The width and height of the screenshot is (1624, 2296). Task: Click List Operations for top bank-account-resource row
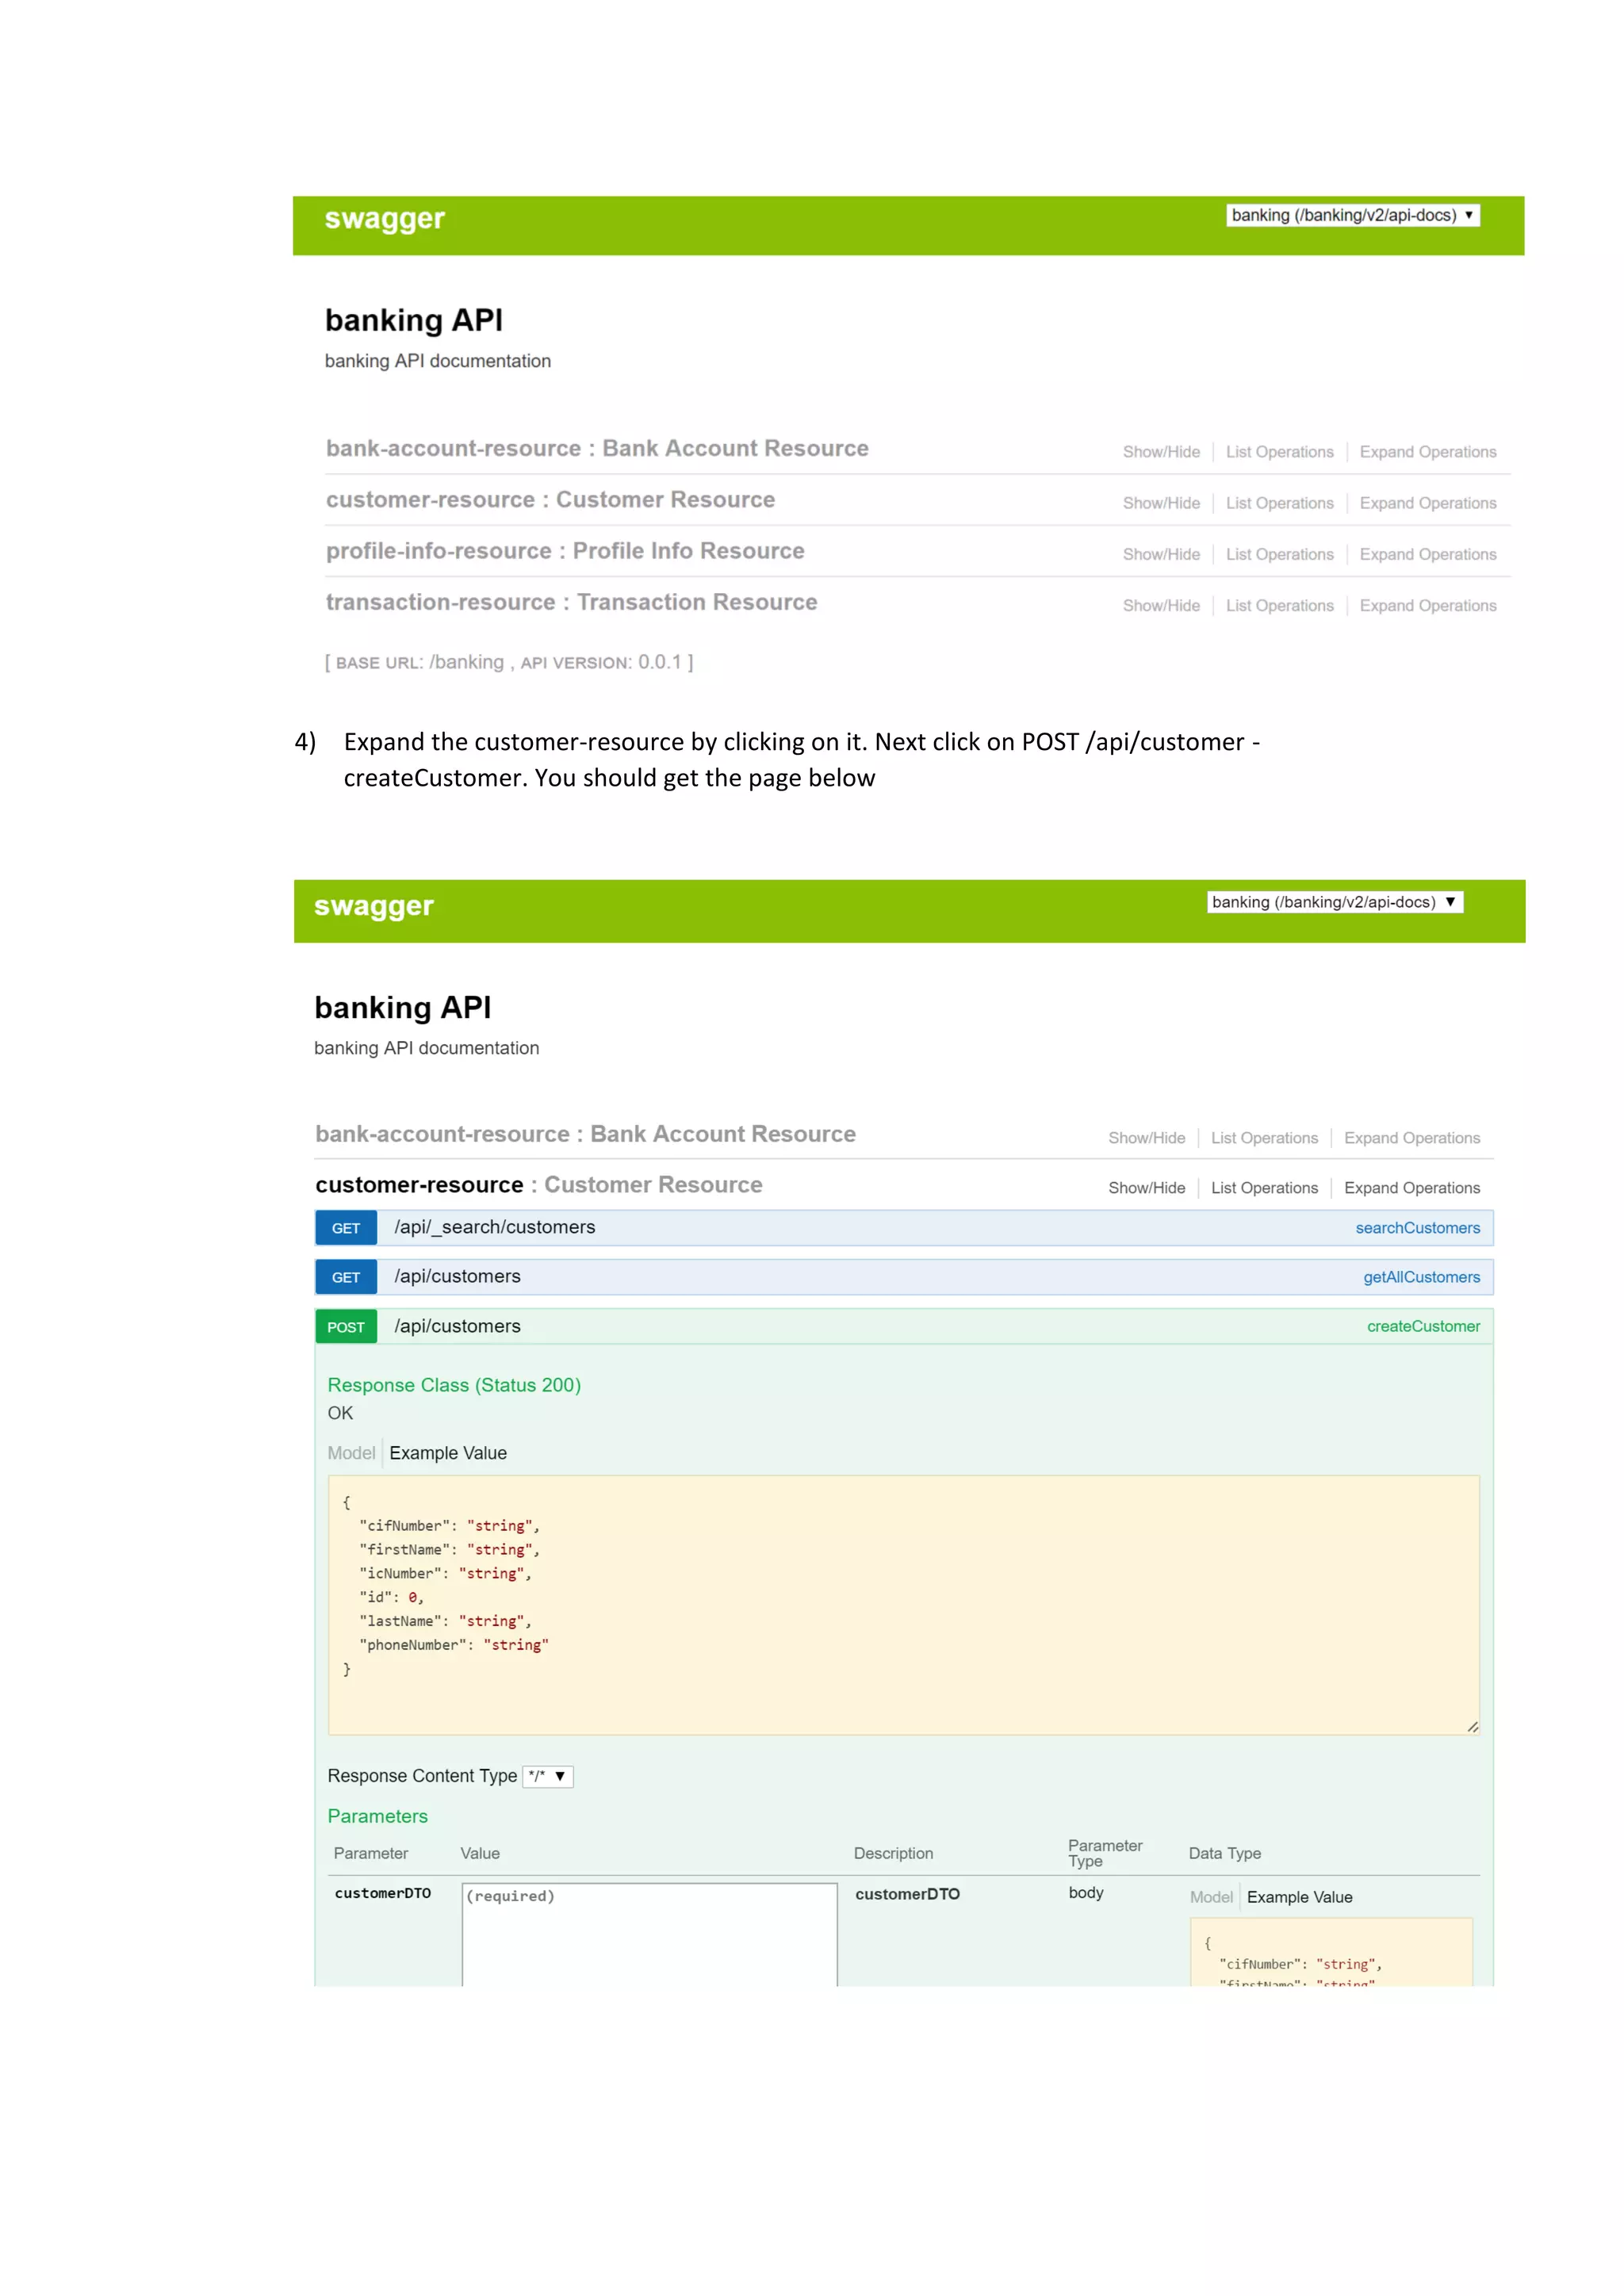tap(1279, 452)
